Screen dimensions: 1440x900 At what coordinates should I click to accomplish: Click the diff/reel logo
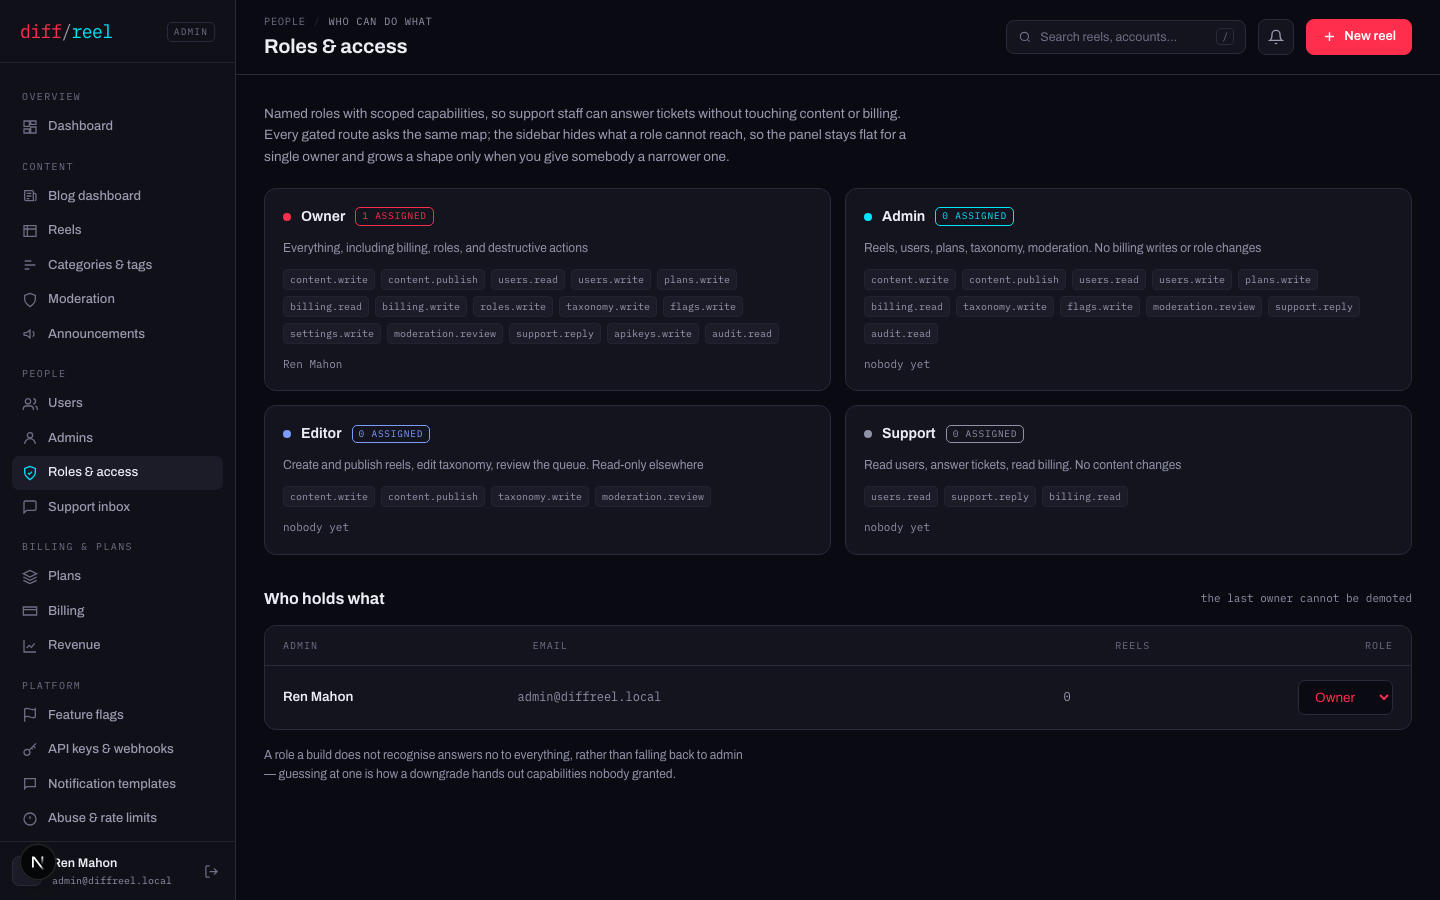click(66, 32)
